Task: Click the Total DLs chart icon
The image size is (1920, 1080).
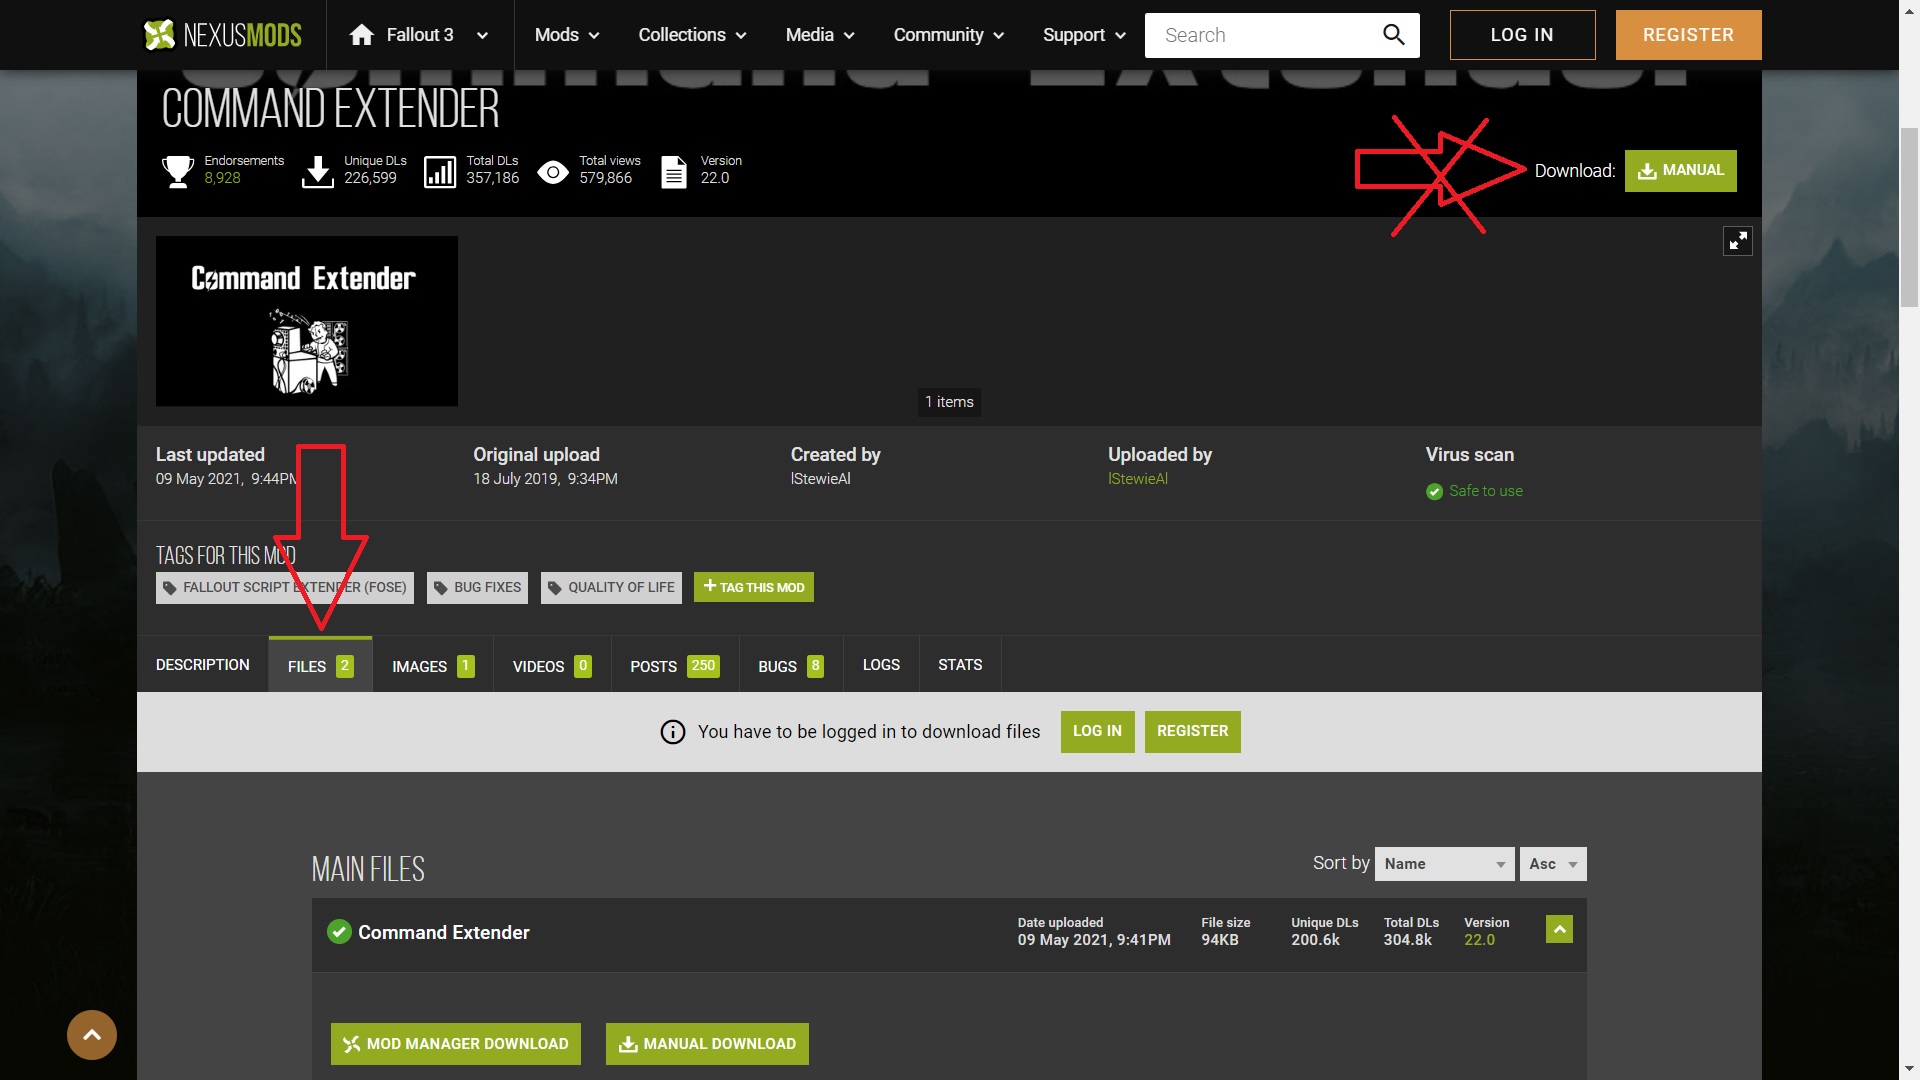Action: (440, 171)
